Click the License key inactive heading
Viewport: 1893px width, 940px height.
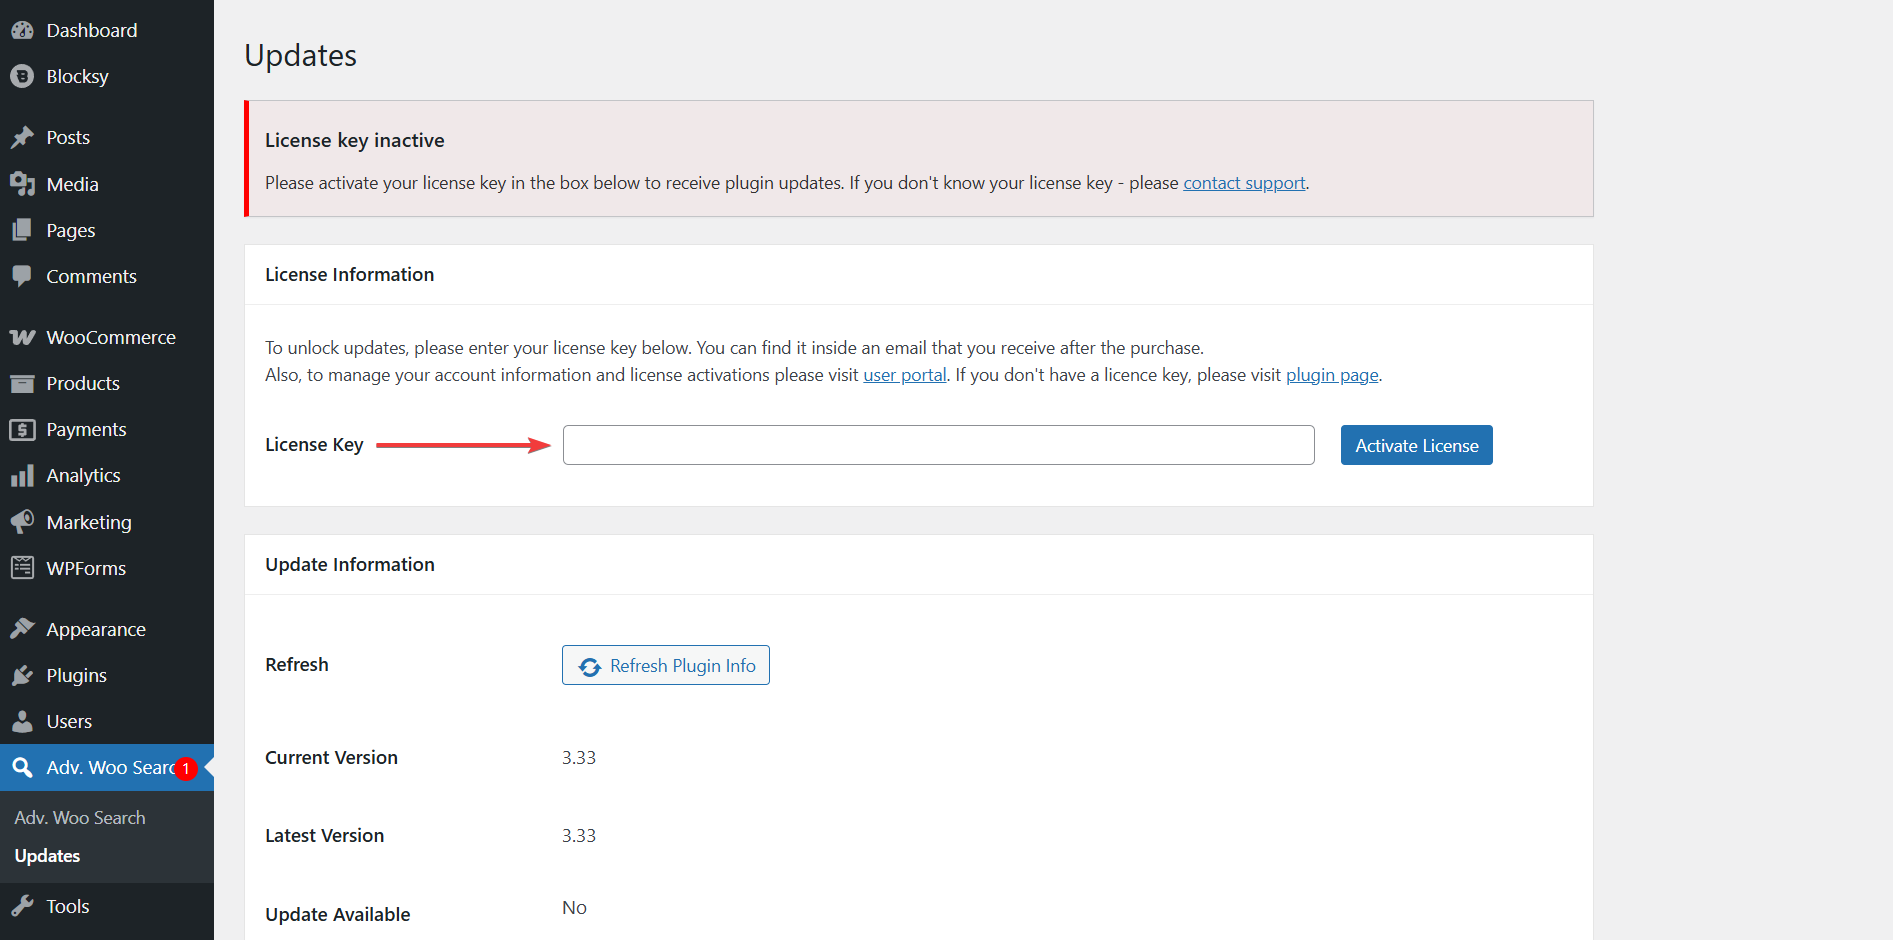pyautogui.click(x=355, y=140)
